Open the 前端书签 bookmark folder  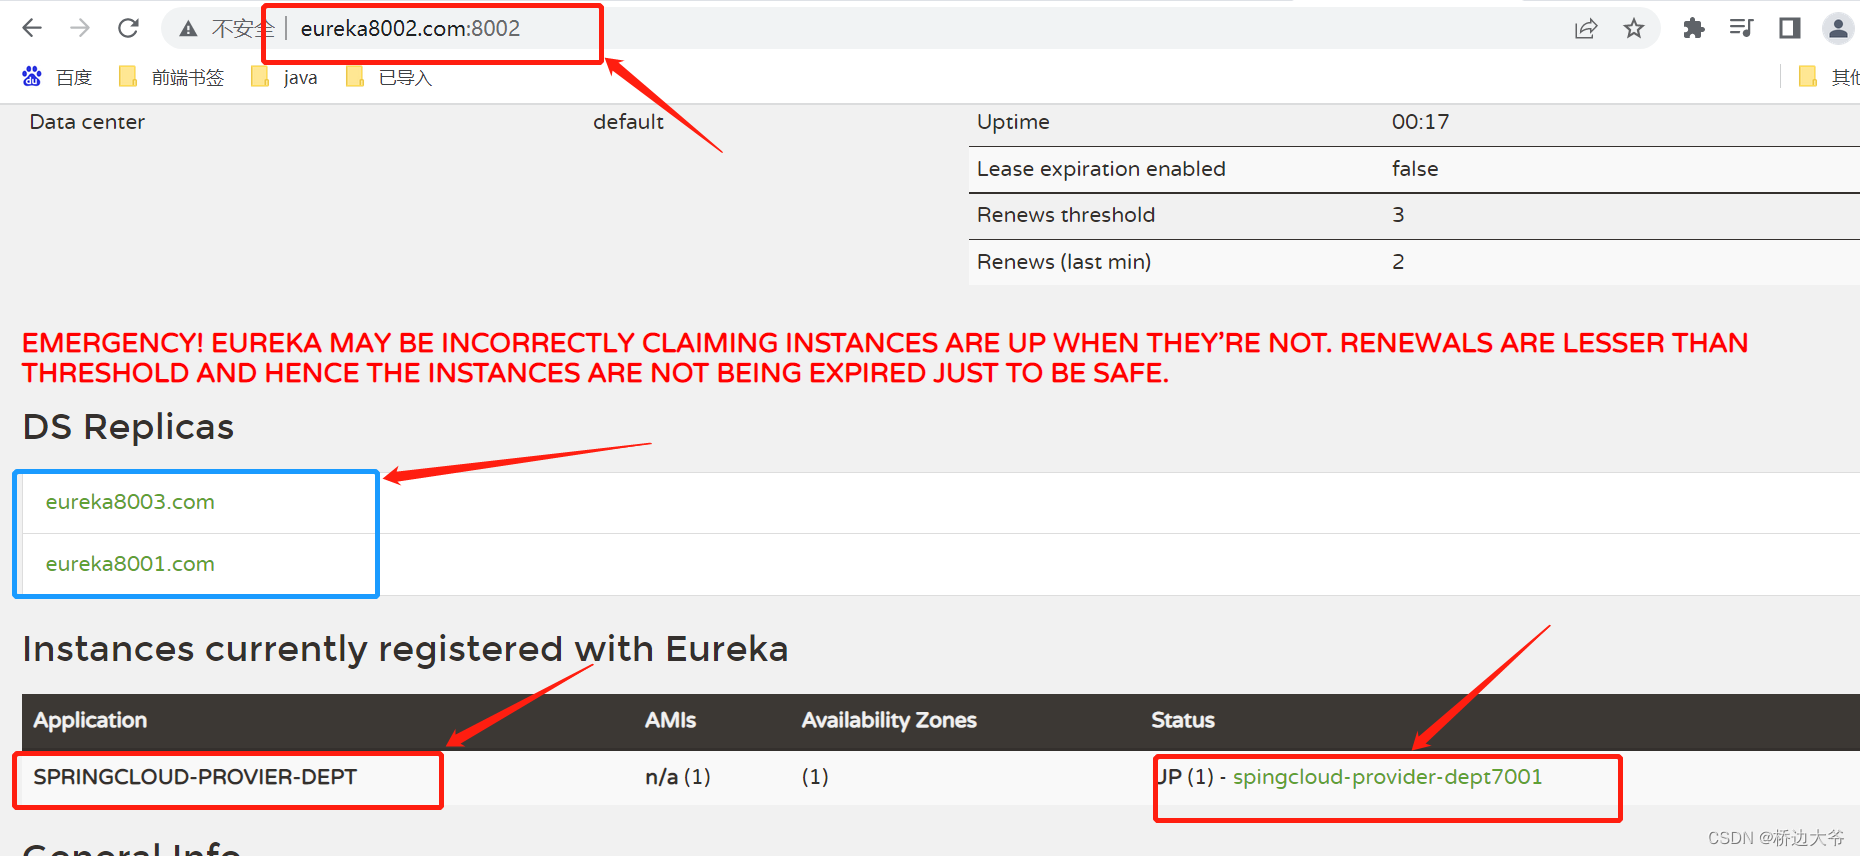coord(171,77)
